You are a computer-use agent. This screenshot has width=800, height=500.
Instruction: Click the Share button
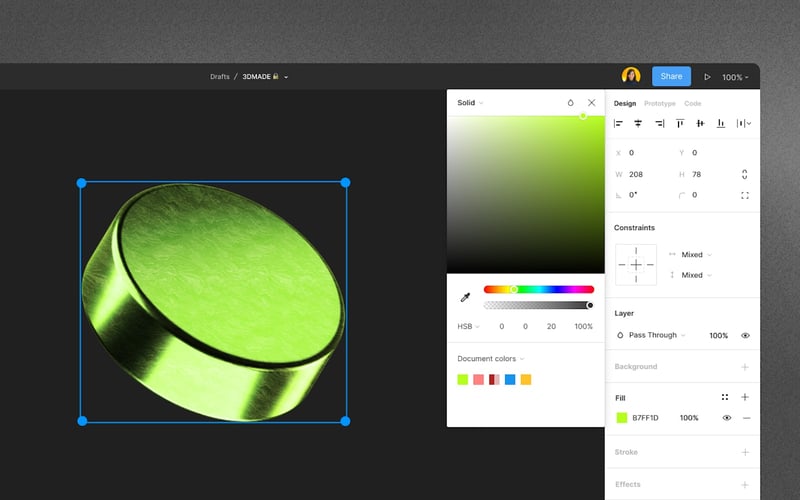tap(671, 76)
